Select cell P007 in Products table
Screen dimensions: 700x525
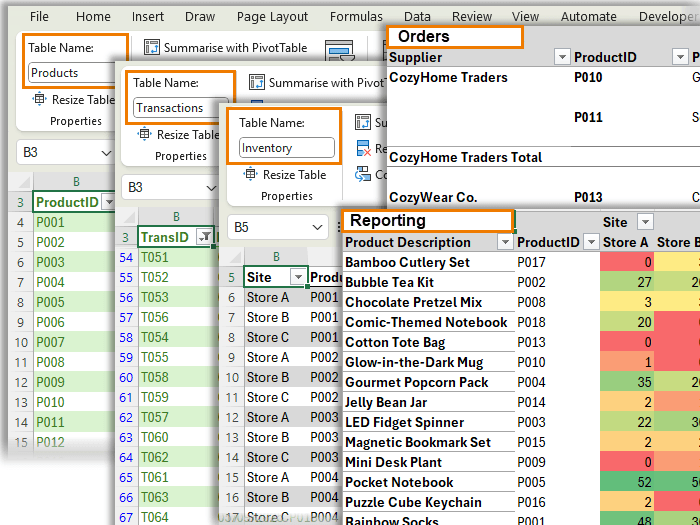click(x=74, y=342)
